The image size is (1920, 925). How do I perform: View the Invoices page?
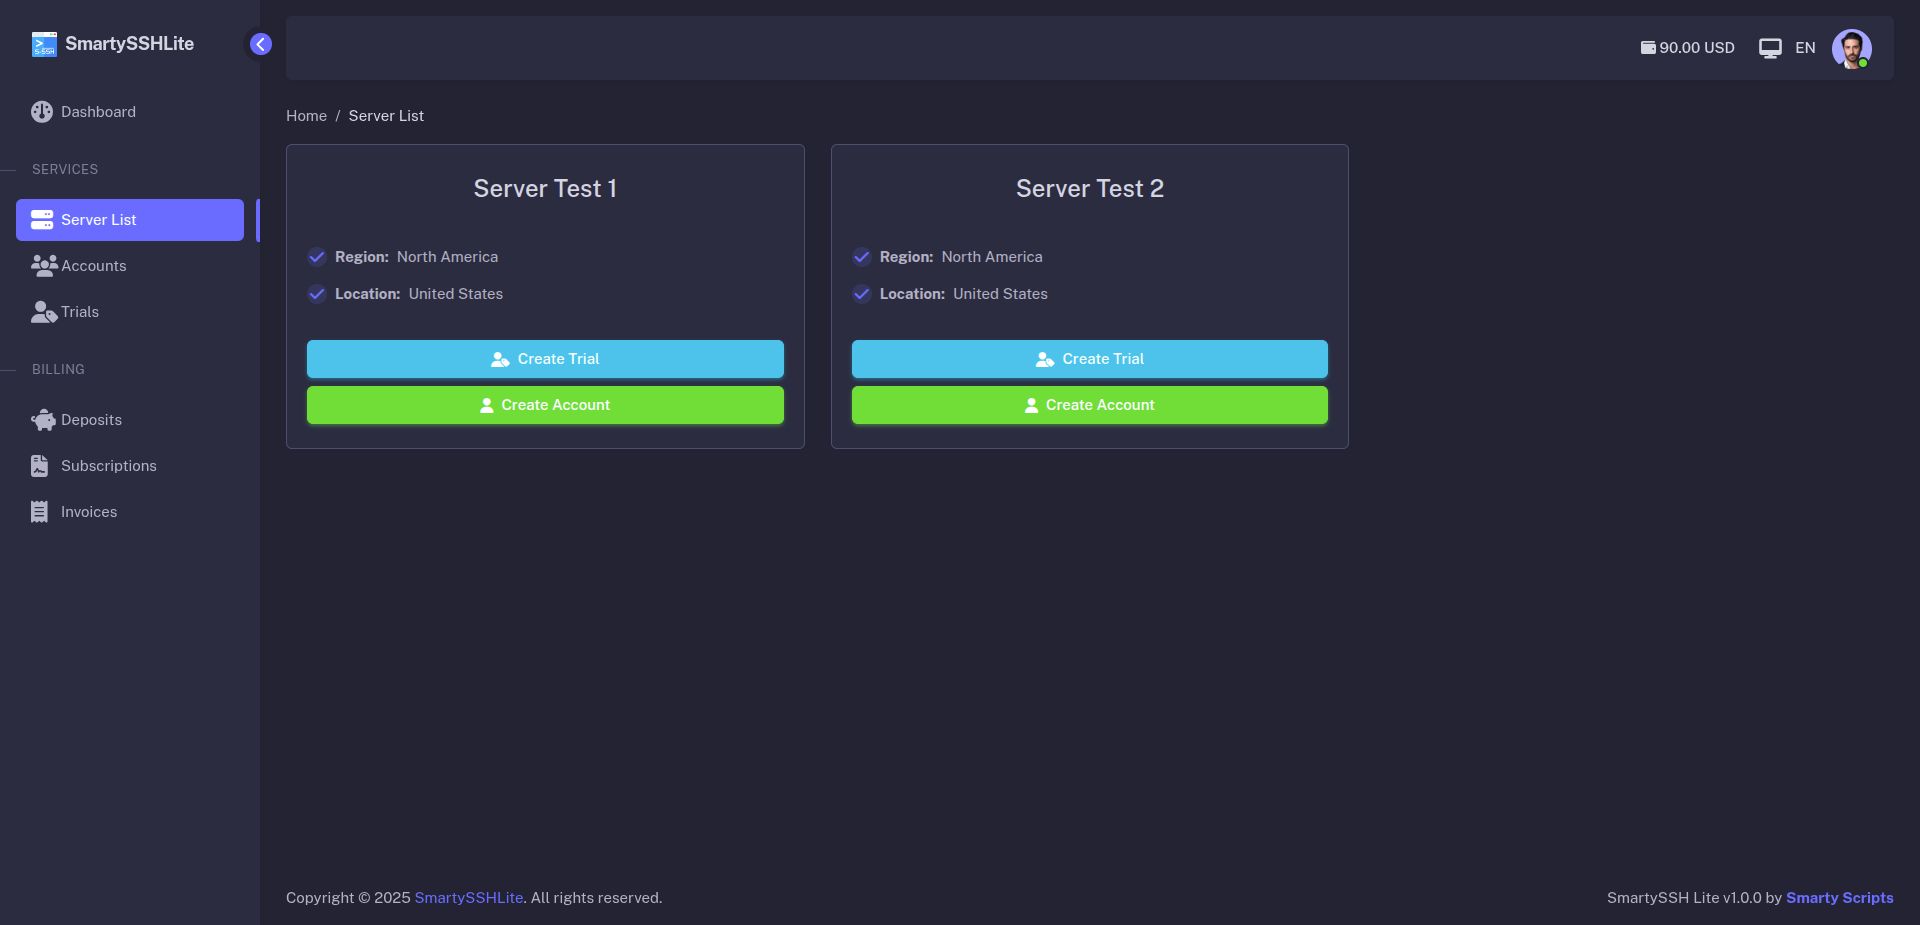point(130,512)
